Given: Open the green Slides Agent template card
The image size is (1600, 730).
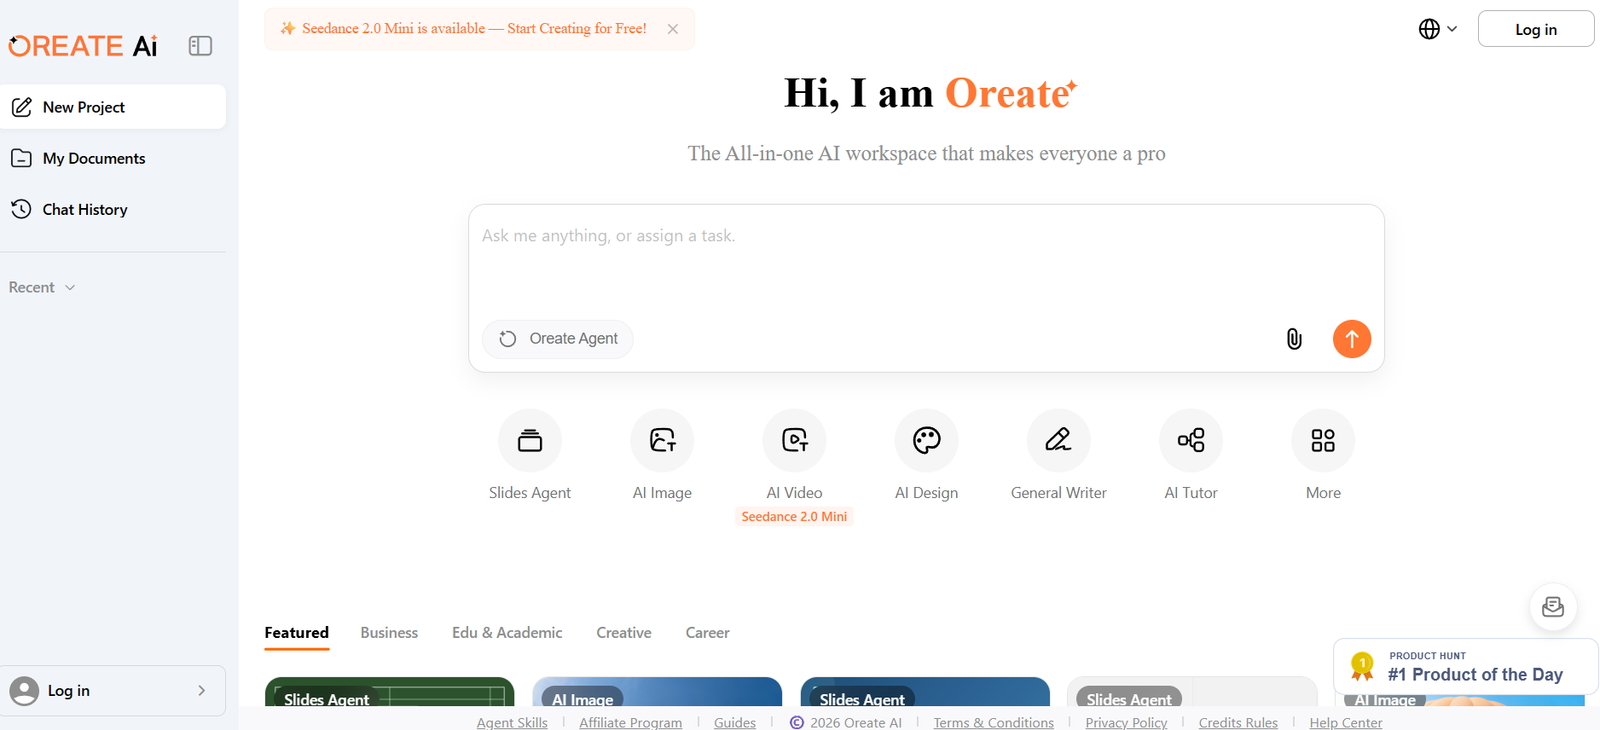Looking at the screenshot, I should coord(390,692).
